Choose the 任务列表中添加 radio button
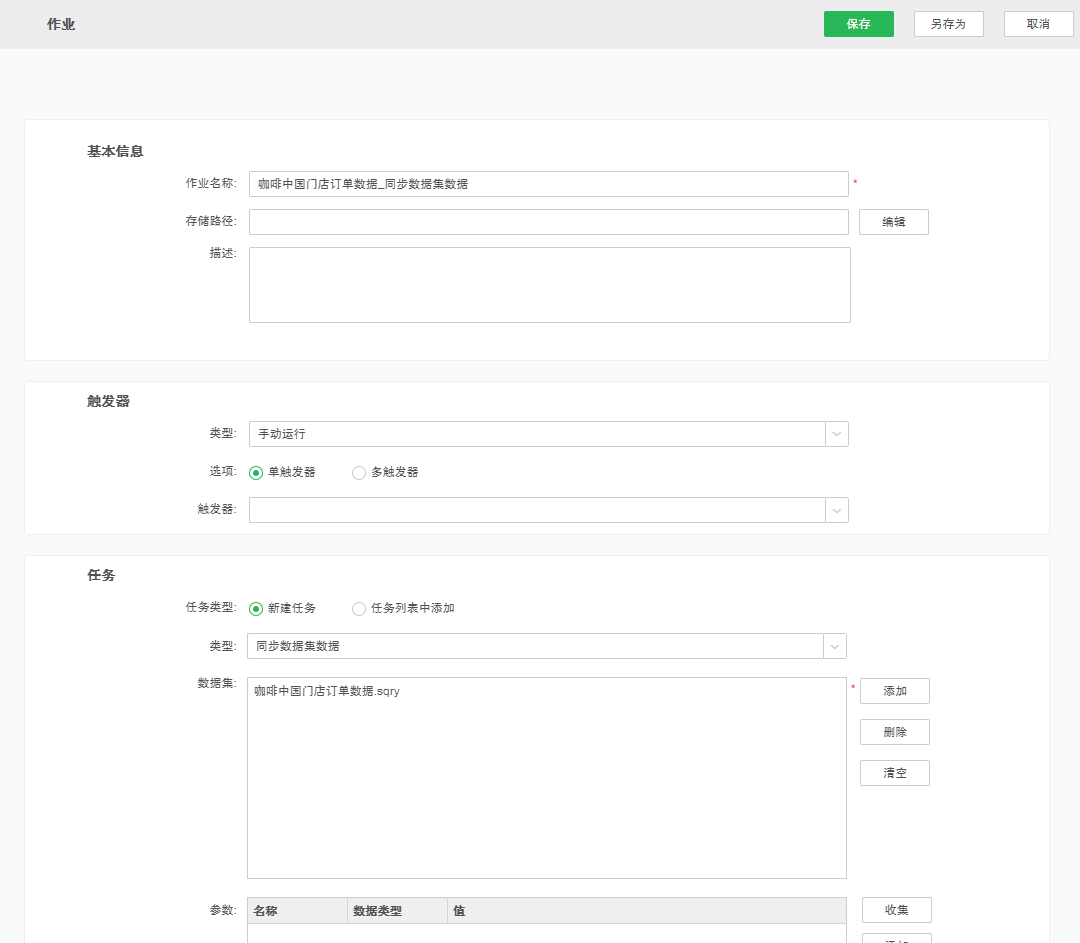 pos(359,609)
